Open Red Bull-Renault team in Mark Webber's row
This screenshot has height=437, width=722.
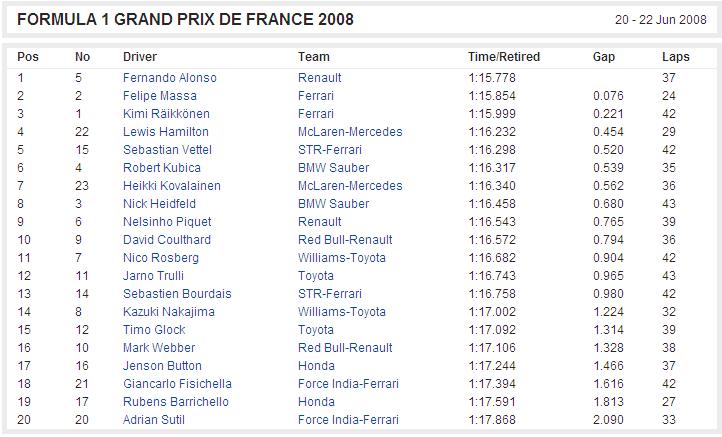345,348
